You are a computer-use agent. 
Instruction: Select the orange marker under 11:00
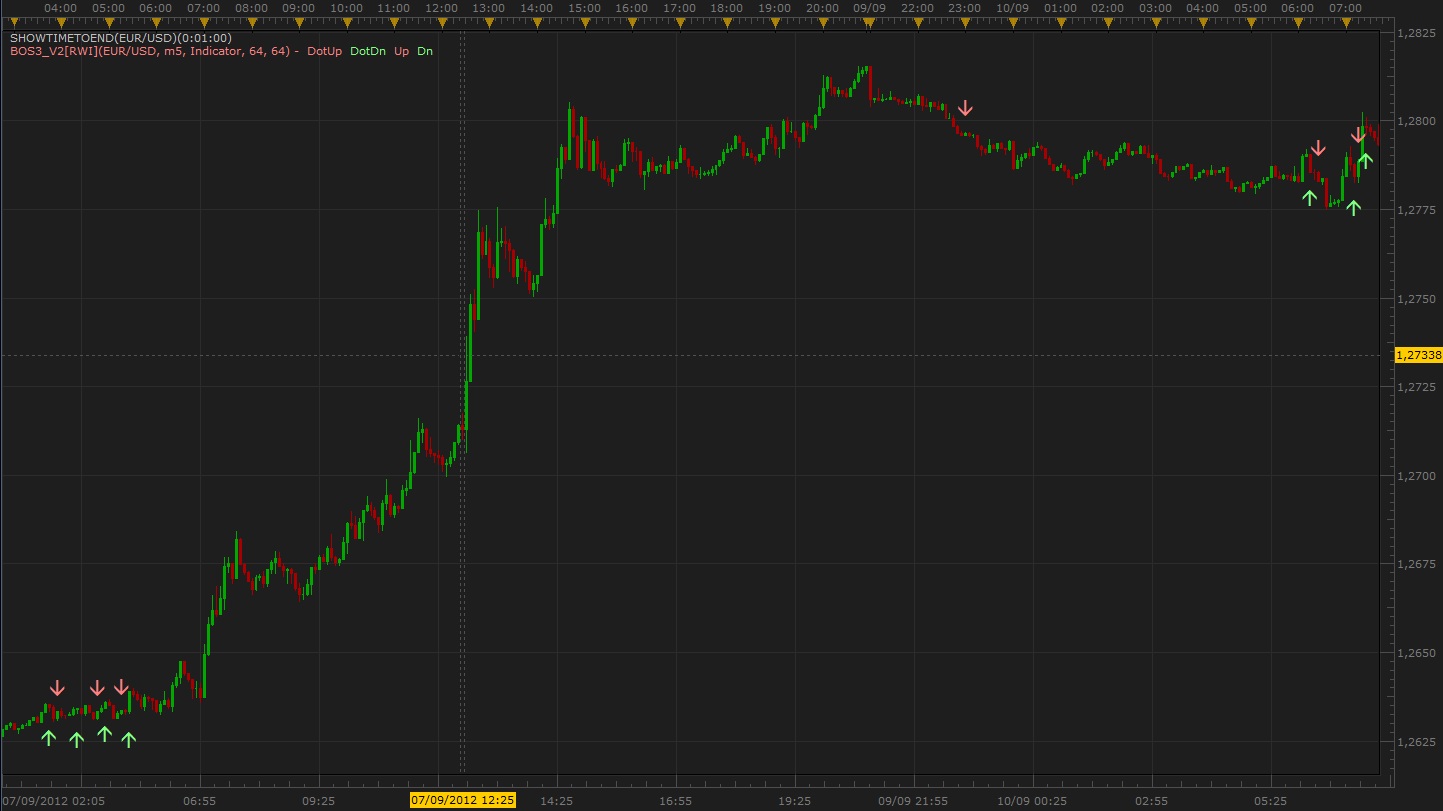pos(394,21)
